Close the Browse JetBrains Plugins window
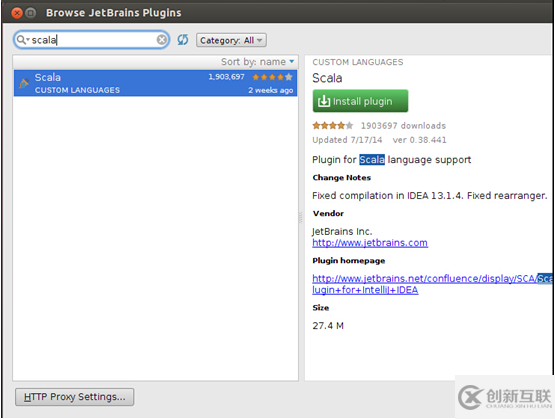 coord(17,13)
